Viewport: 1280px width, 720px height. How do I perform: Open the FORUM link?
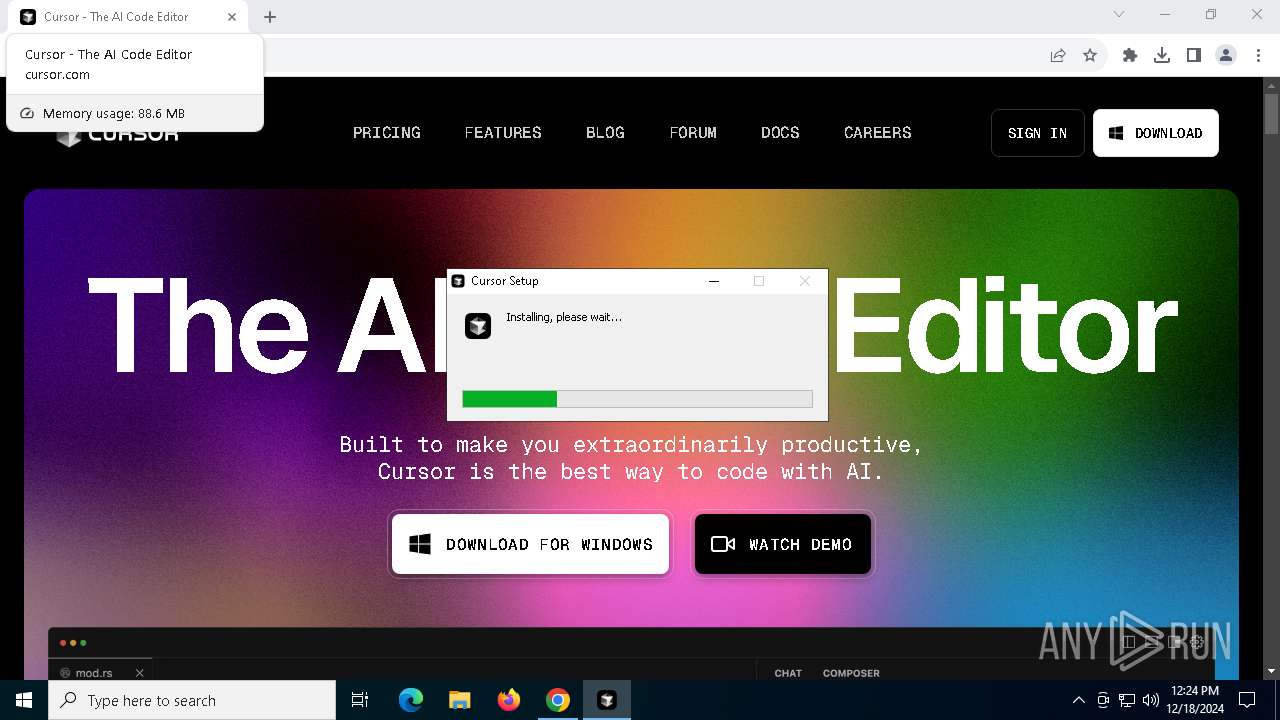(x=693, y=132)
